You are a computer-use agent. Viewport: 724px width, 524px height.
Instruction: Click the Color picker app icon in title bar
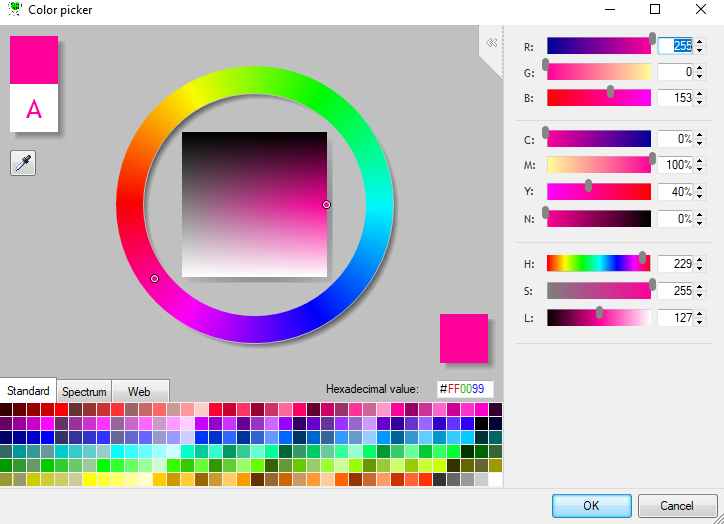click(x=13, y=9)
